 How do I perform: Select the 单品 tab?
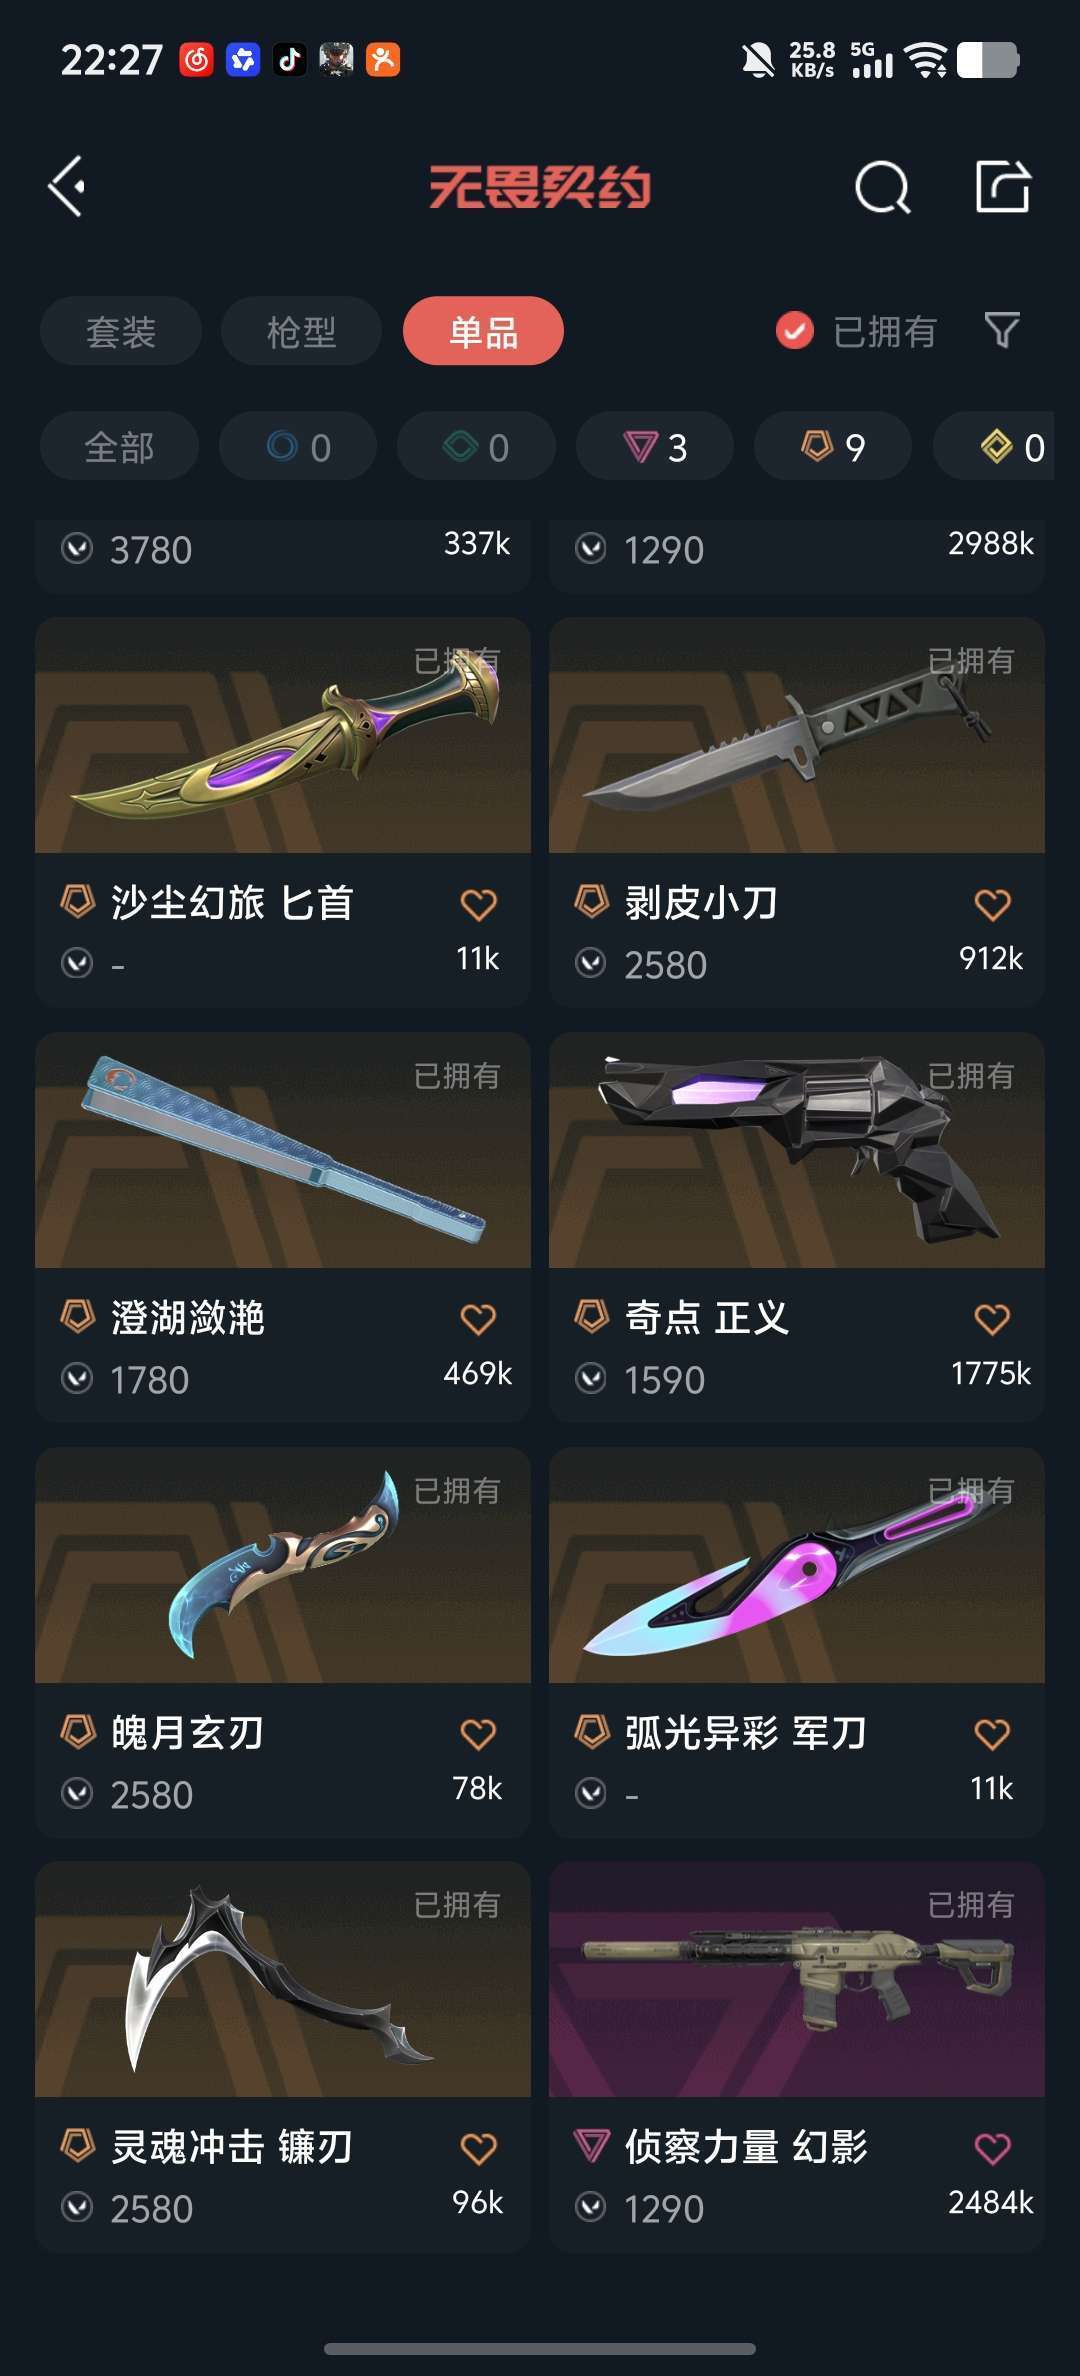pyautogui.click(x=483, y=331)
